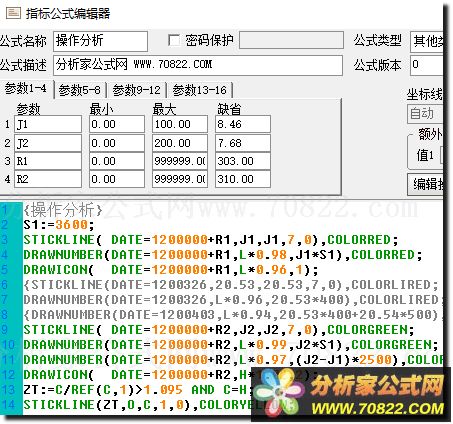Screen dimensions: 453x424
Task: Switch to the 参数5-8 tab
Action: (80, 90)
